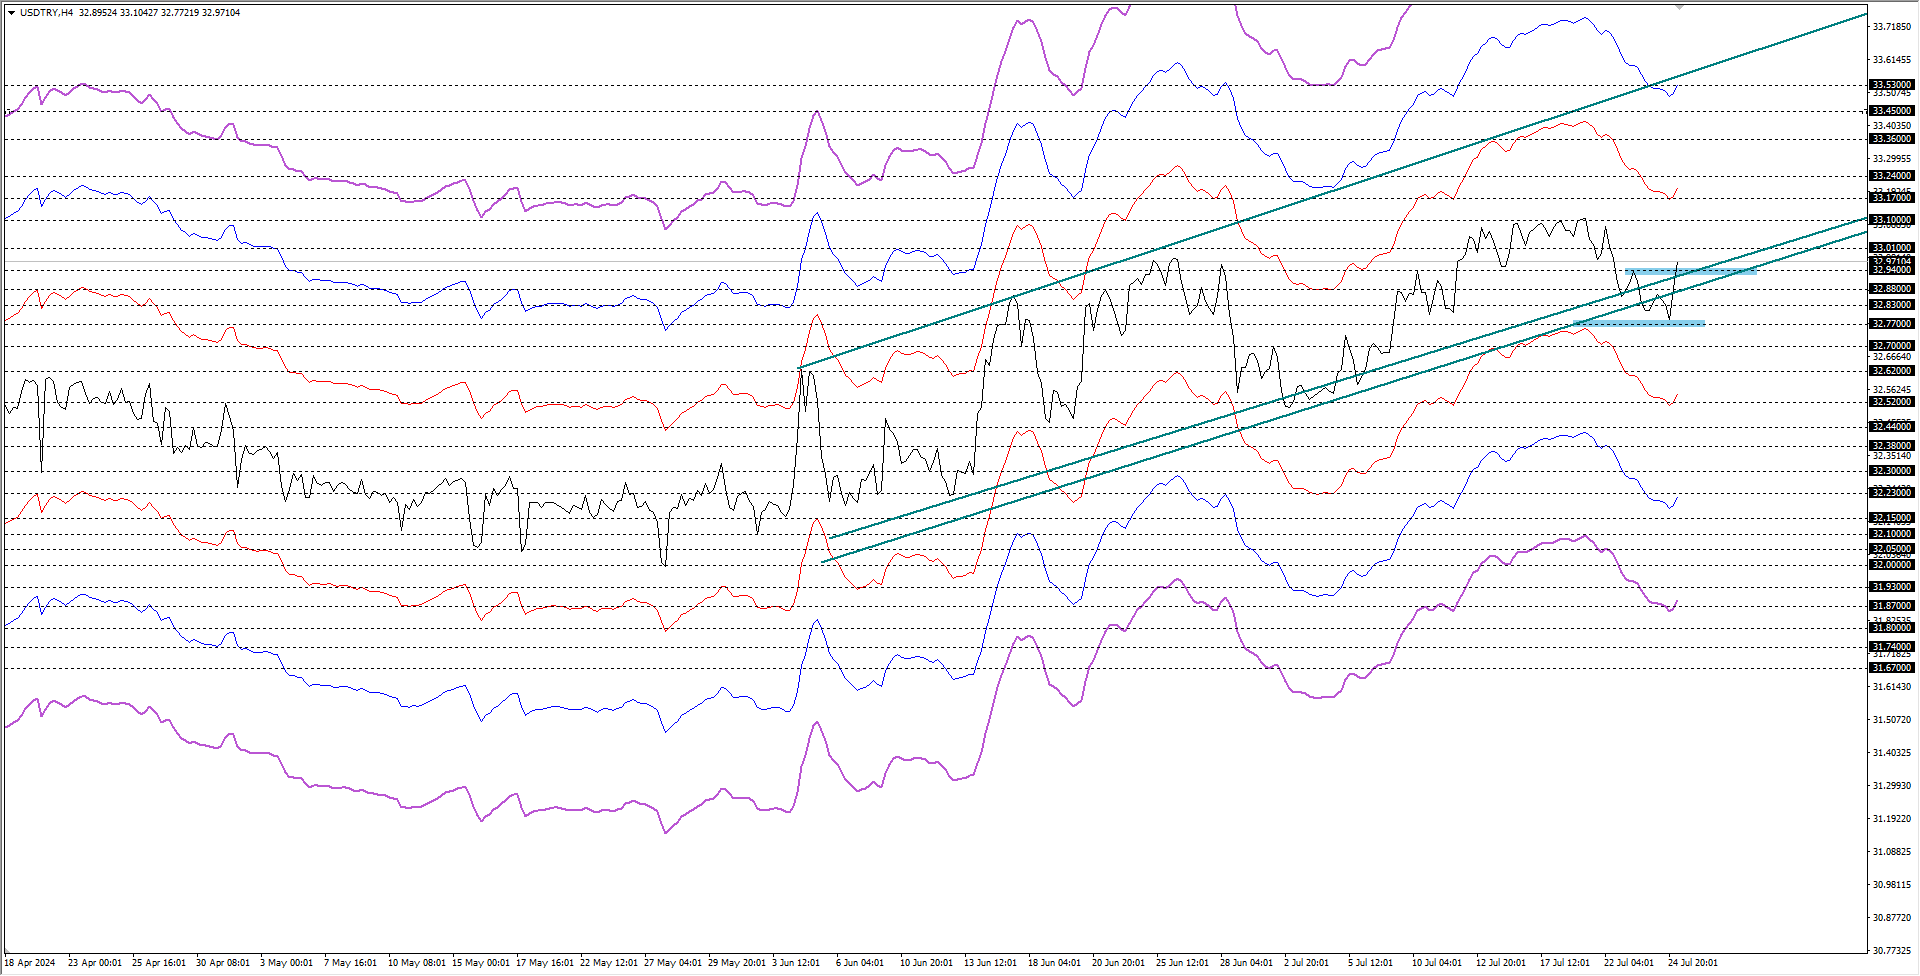Click the 31.74000 price label
This screenshot has height=976, width=1920.
1892,647
